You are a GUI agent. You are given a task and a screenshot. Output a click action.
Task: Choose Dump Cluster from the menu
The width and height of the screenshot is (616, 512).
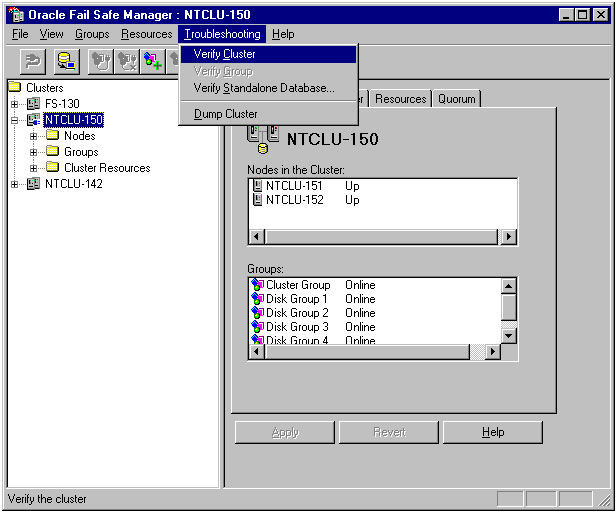coord(268,114)
